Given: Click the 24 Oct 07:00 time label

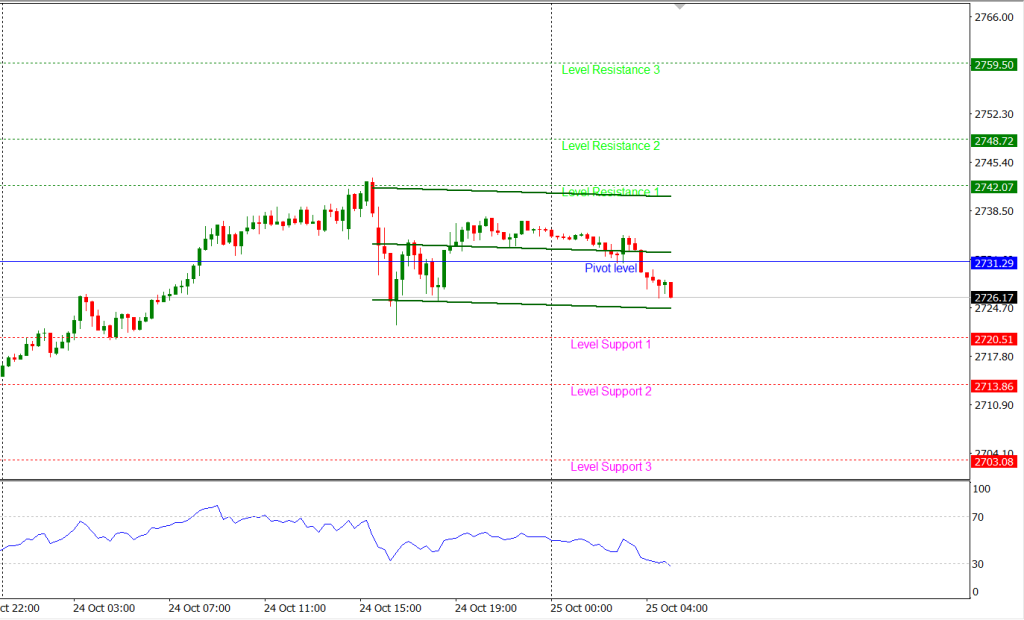Looking at the screenshot, I should click(199, 607).
